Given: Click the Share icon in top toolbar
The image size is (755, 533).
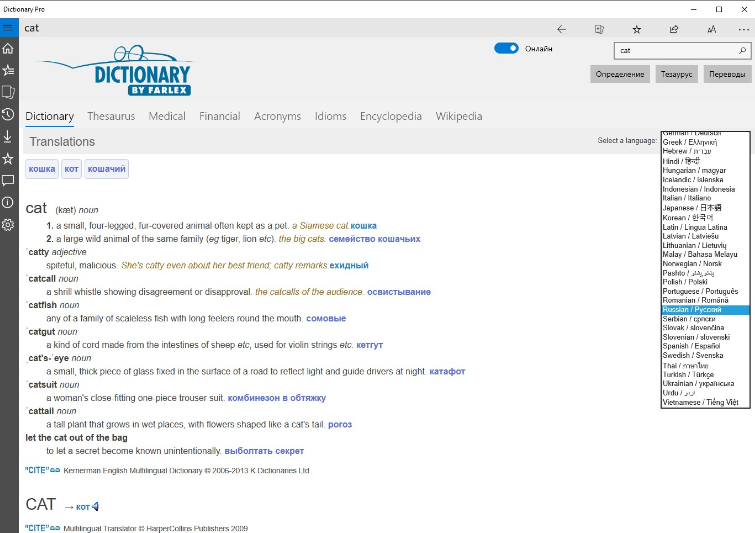Looking at the screenshot, I should [x=674, y=29].
